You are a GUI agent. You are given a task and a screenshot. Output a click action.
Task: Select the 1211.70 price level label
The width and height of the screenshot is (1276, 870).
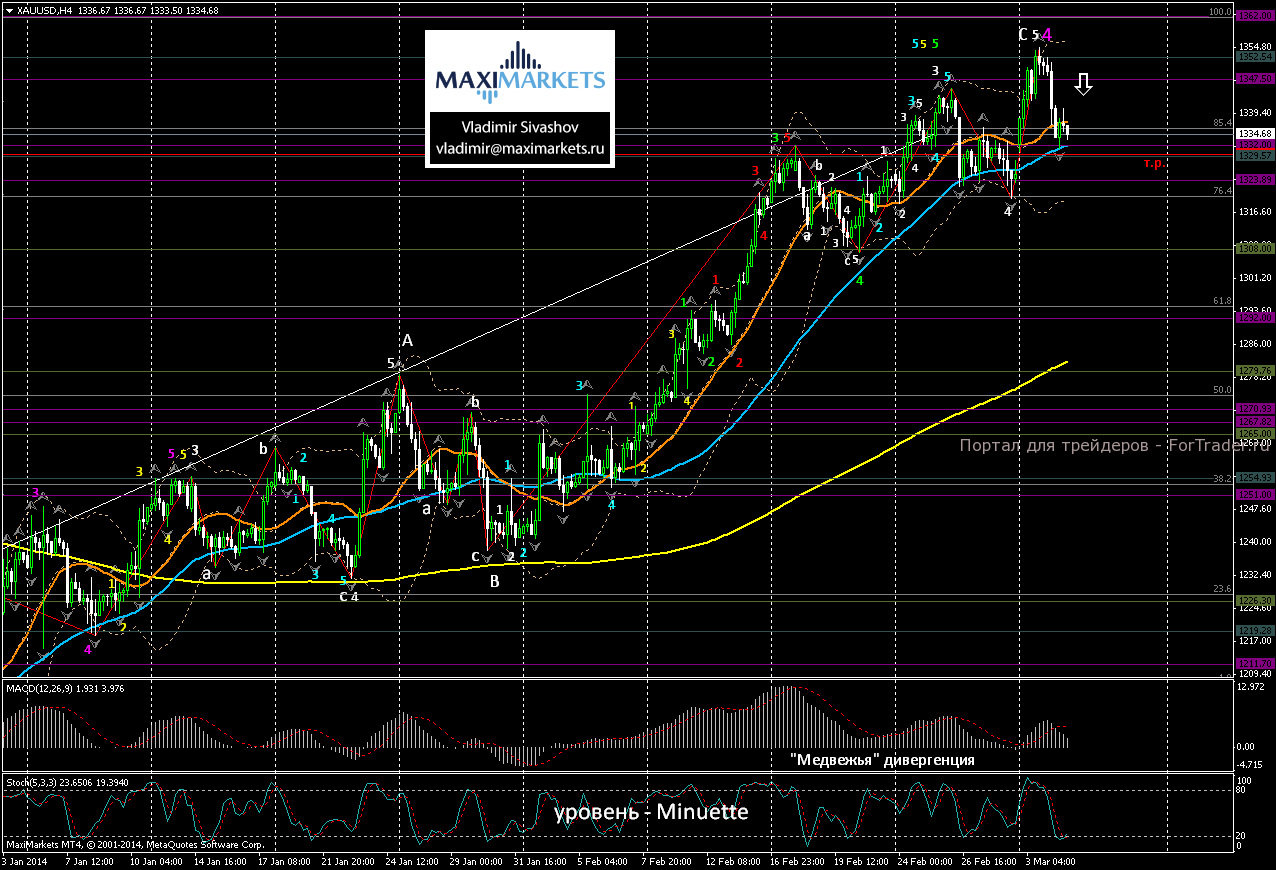[x=1254, y=663]
